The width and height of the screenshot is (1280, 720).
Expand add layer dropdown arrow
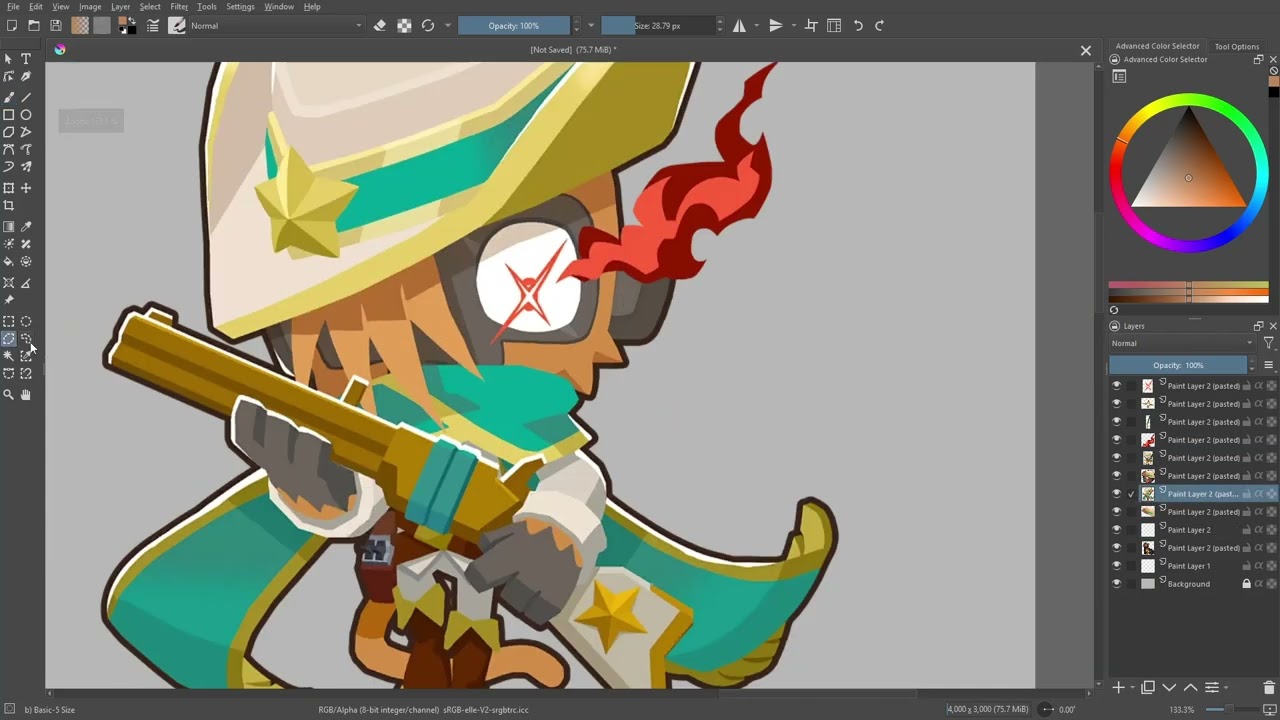point(1132,688)
